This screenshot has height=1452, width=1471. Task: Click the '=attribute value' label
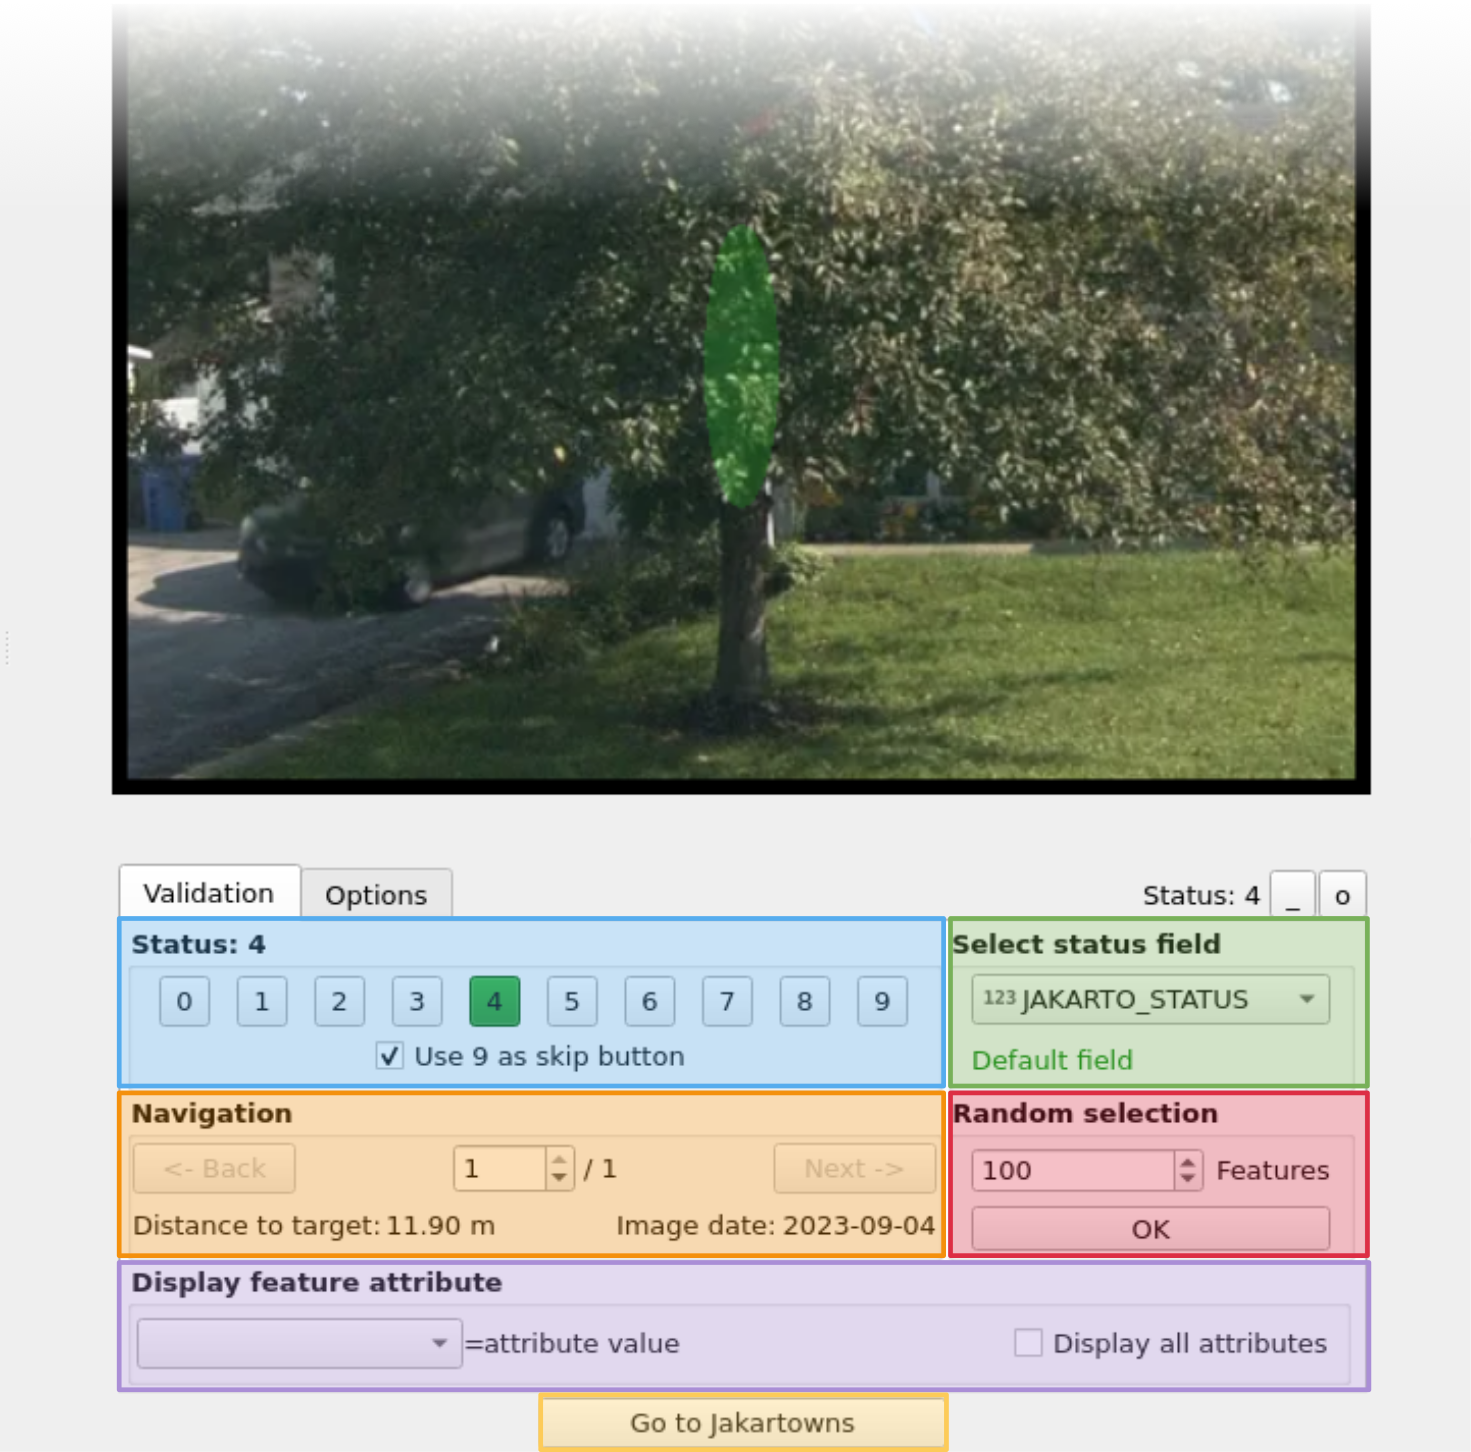(572, 1343)
